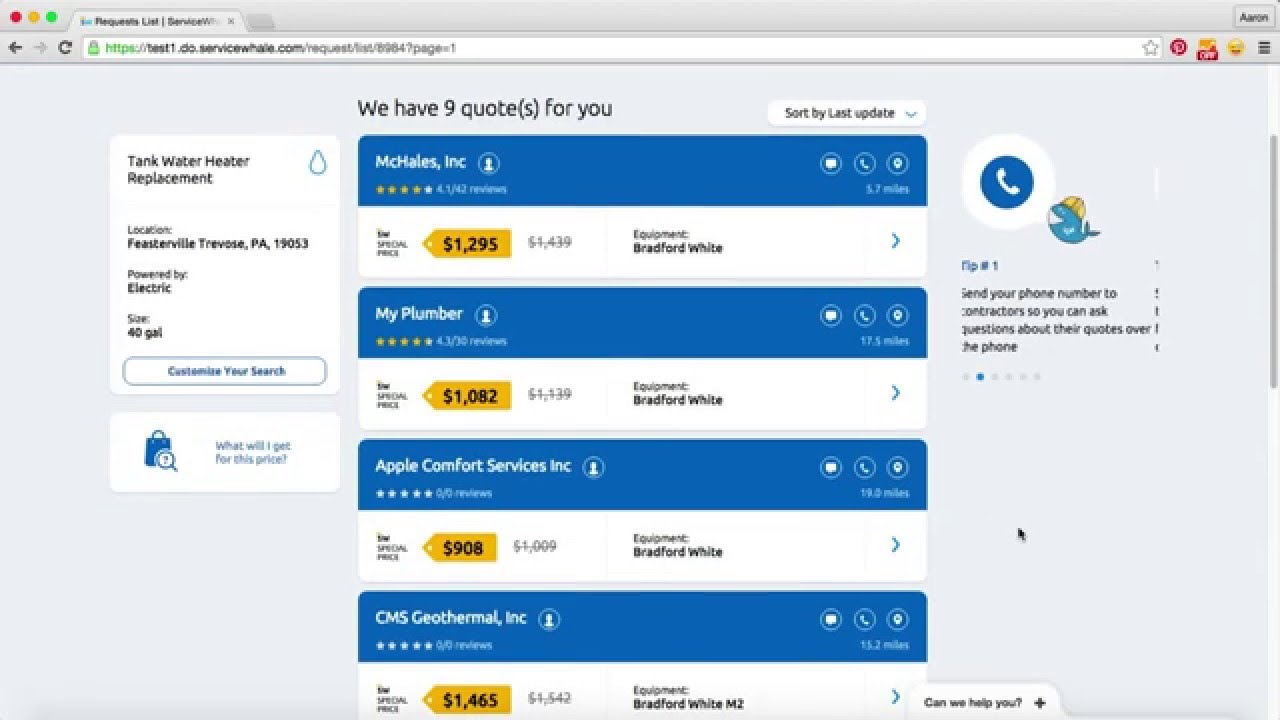
Task: Select the Requests List browser tab
Action: point(158,21)
